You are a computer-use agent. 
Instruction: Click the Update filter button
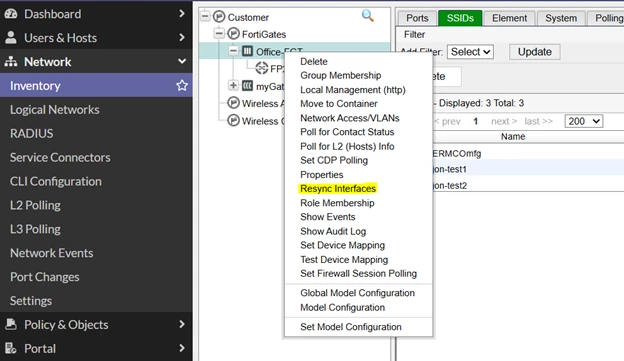[x=534, y=52]
